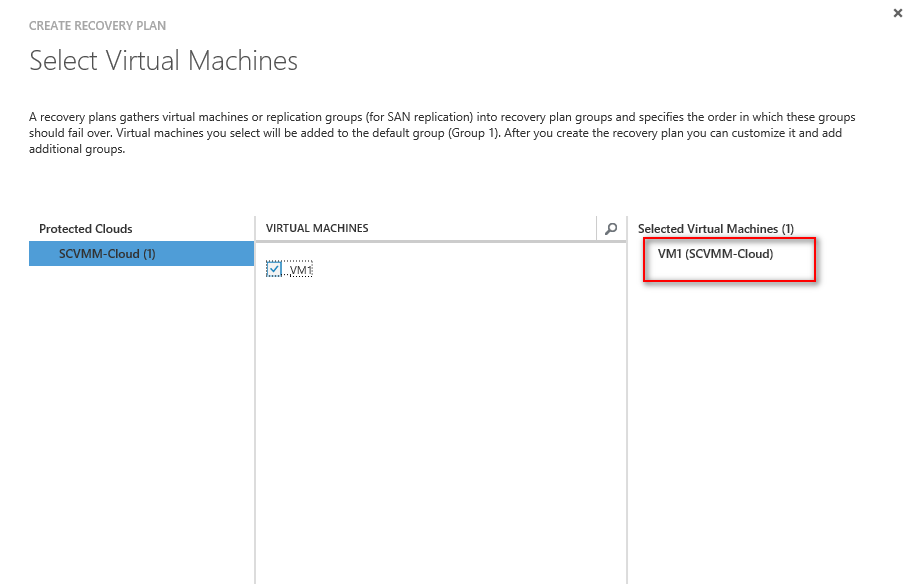Click the Protected Clouds heading
This screenshot has width=912, height=584.
tap(86, 229)
